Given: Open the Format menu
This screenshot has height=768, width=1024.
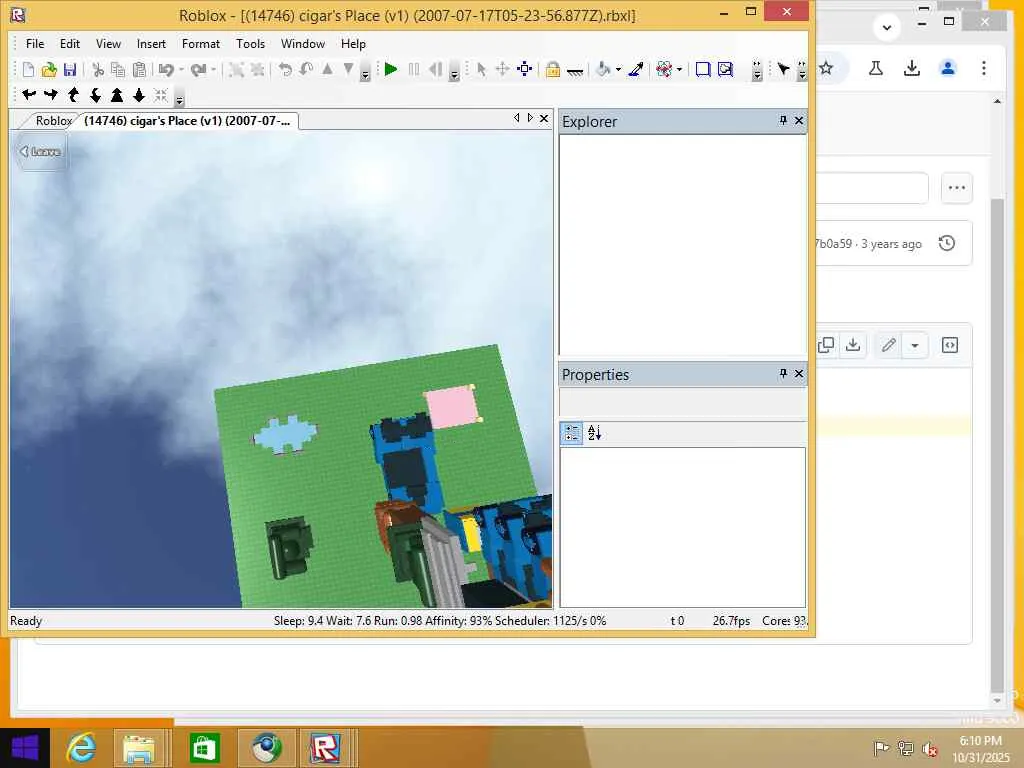Looking at the screenshot, I should coord(200,44).
